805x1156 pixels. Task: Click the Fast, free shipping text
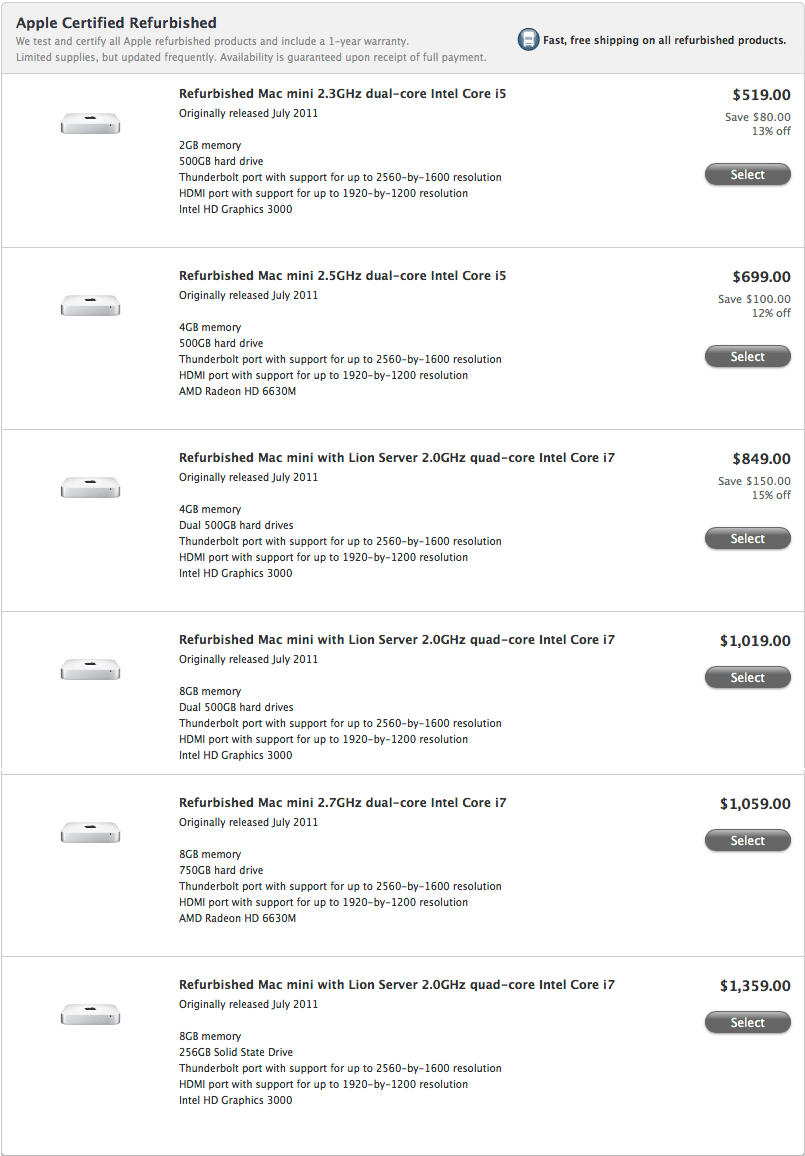(x=664, y=40)
